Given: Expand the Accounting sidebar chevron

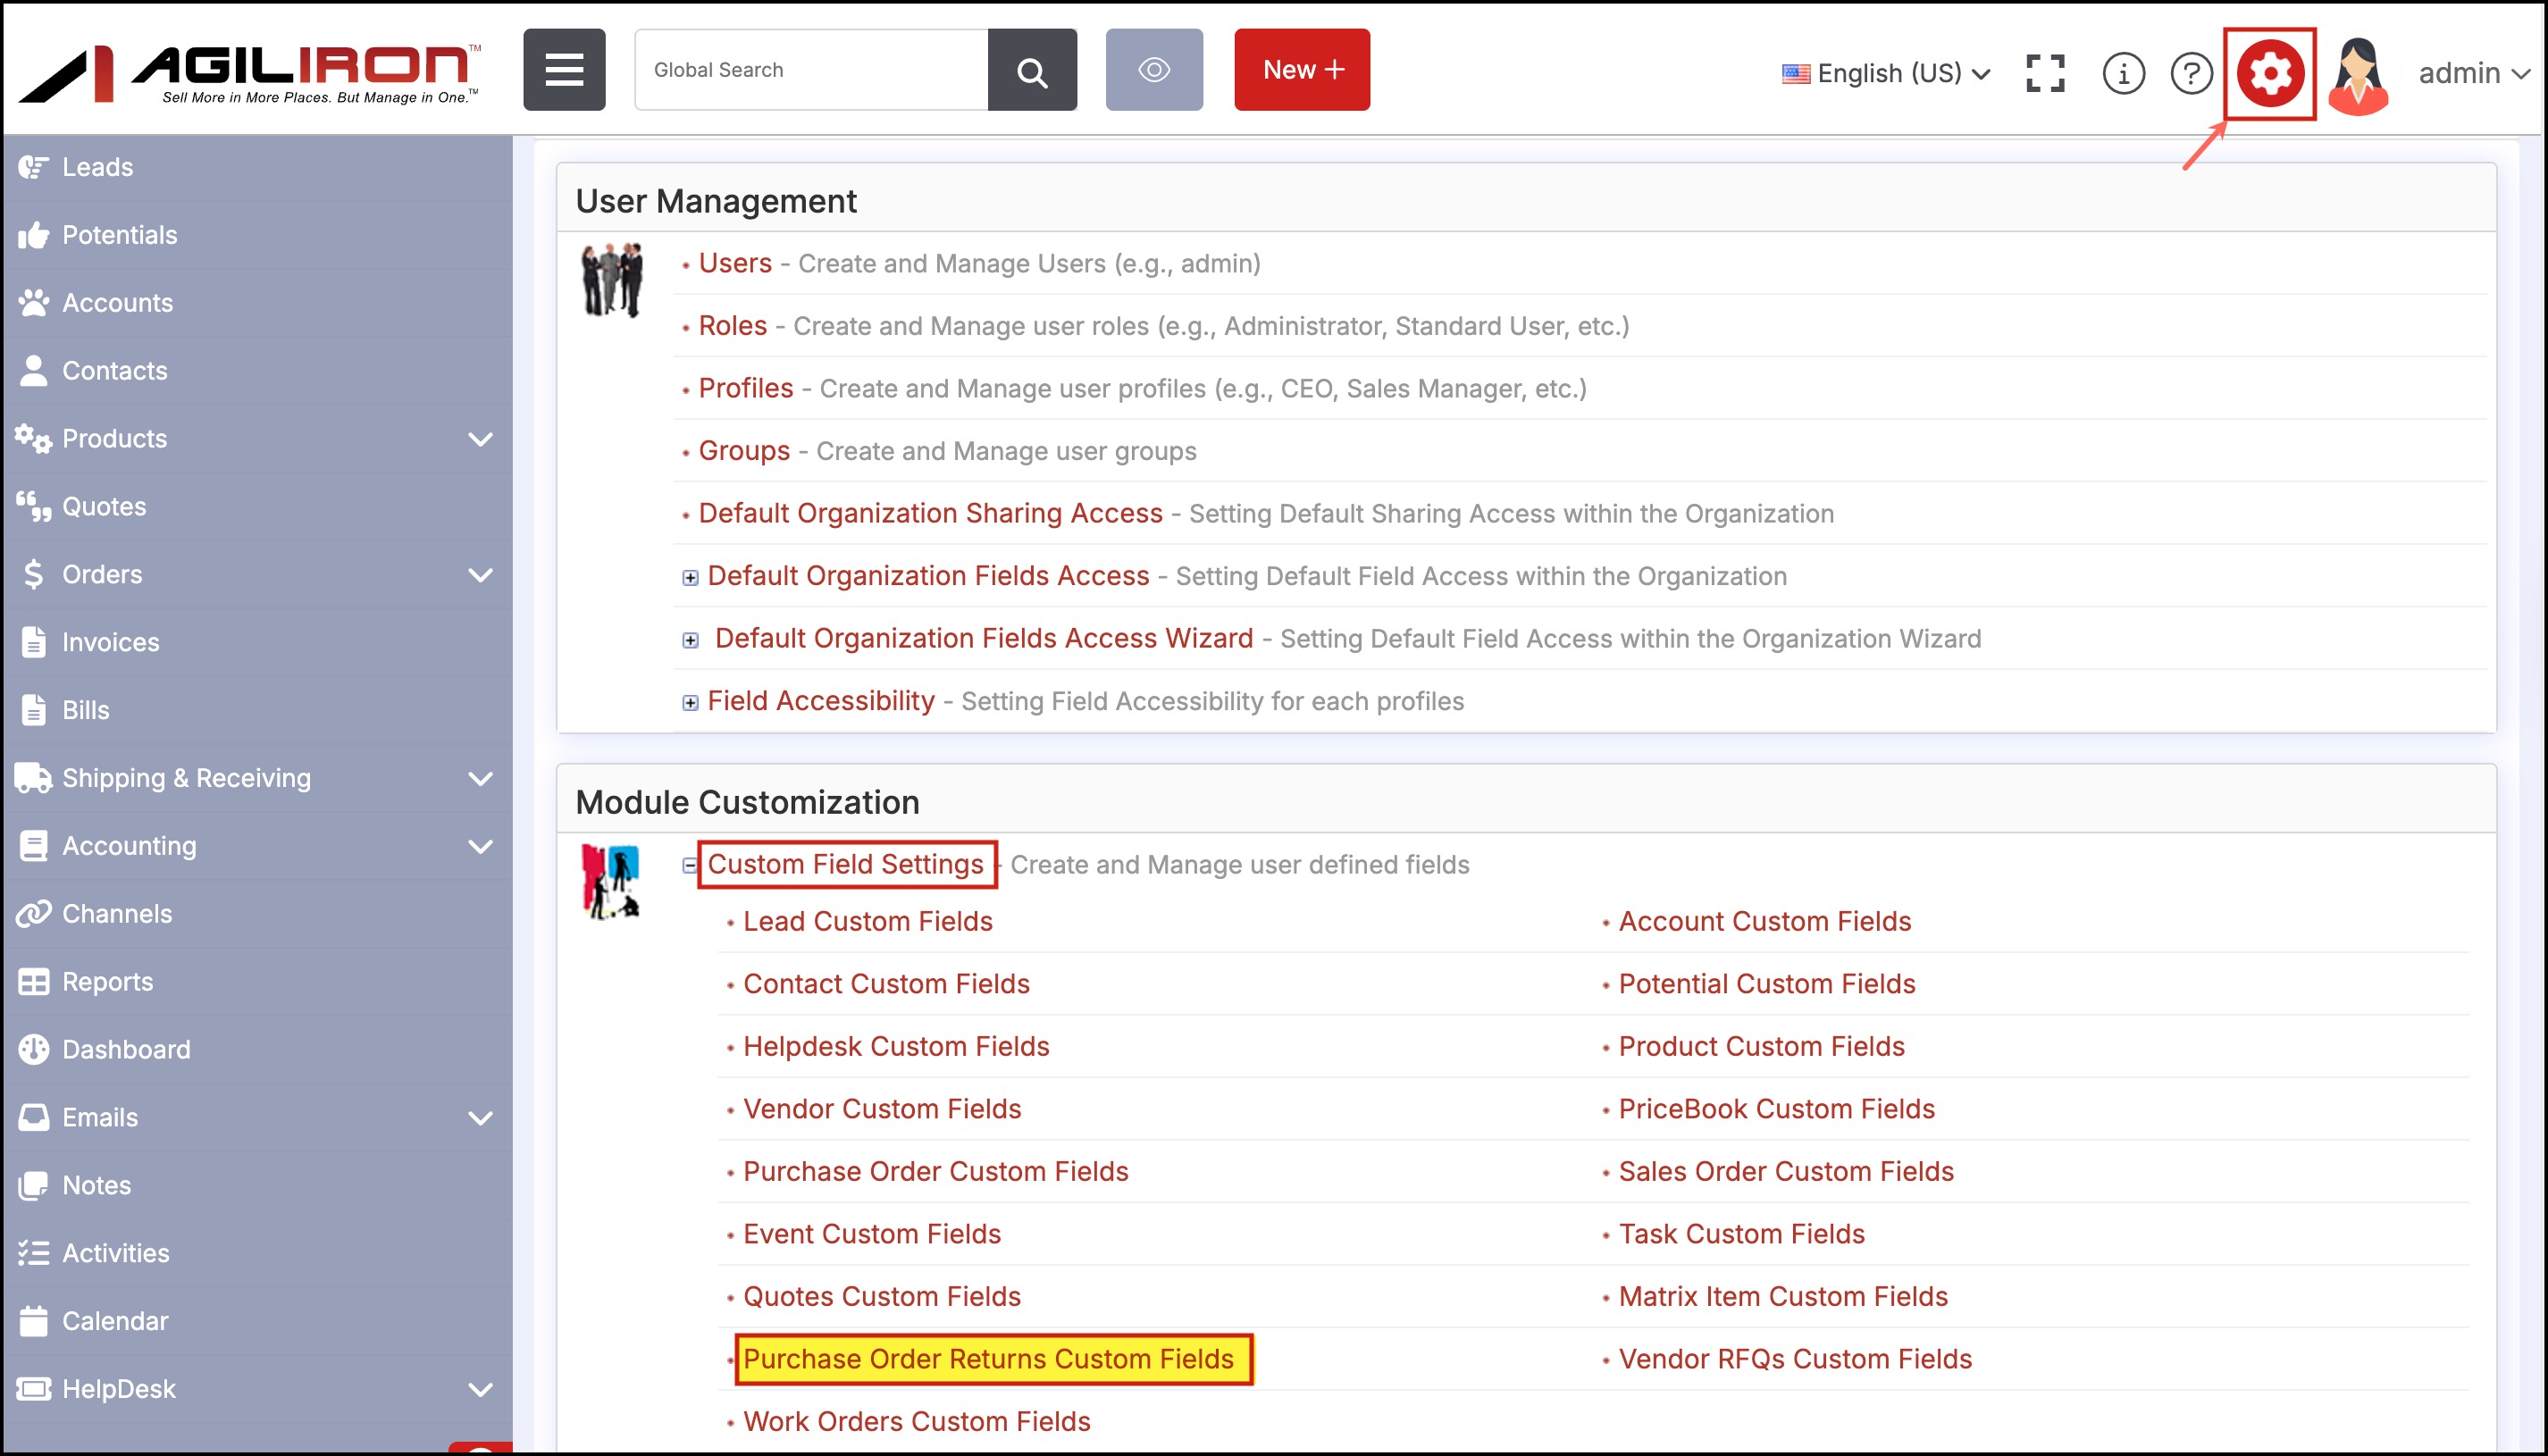Looking at the screenshot, I should click(x=481, y=846).
